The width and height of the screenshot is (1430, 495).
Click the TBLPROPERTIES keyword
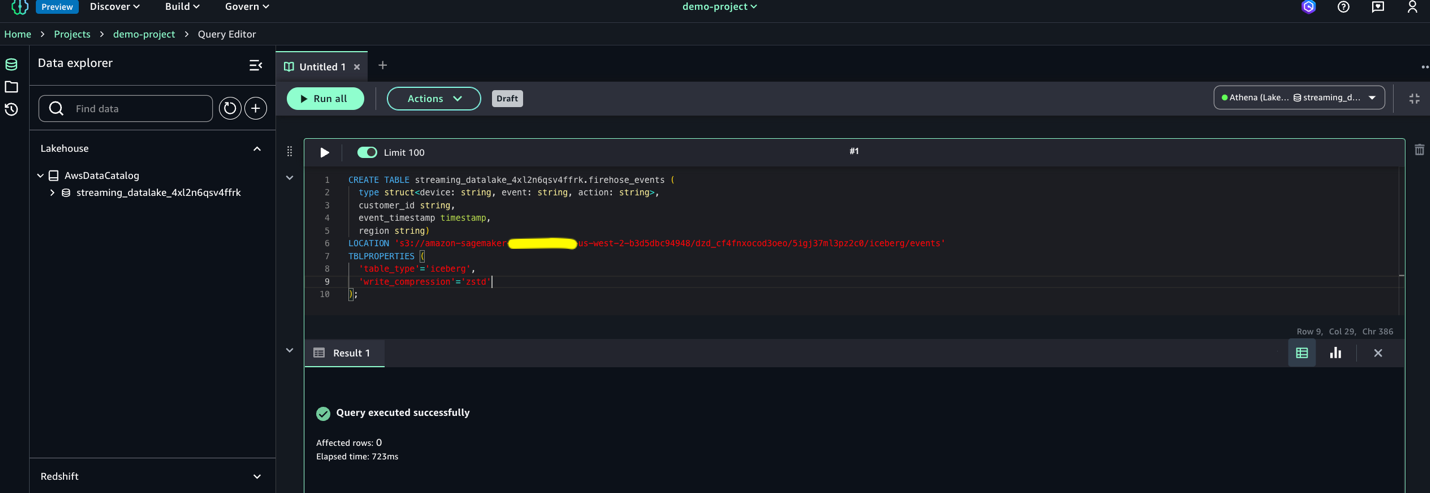(381, 256)
